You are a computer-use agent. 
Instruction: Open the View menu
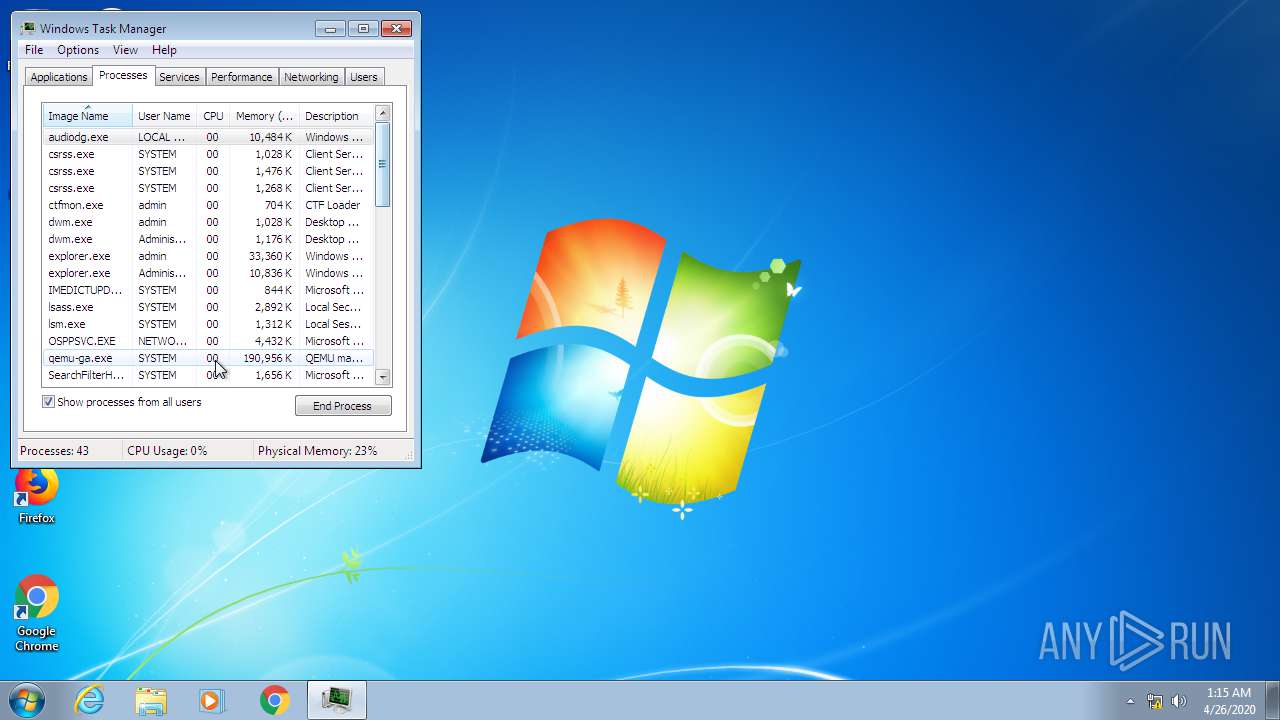[x=125, y=50]
